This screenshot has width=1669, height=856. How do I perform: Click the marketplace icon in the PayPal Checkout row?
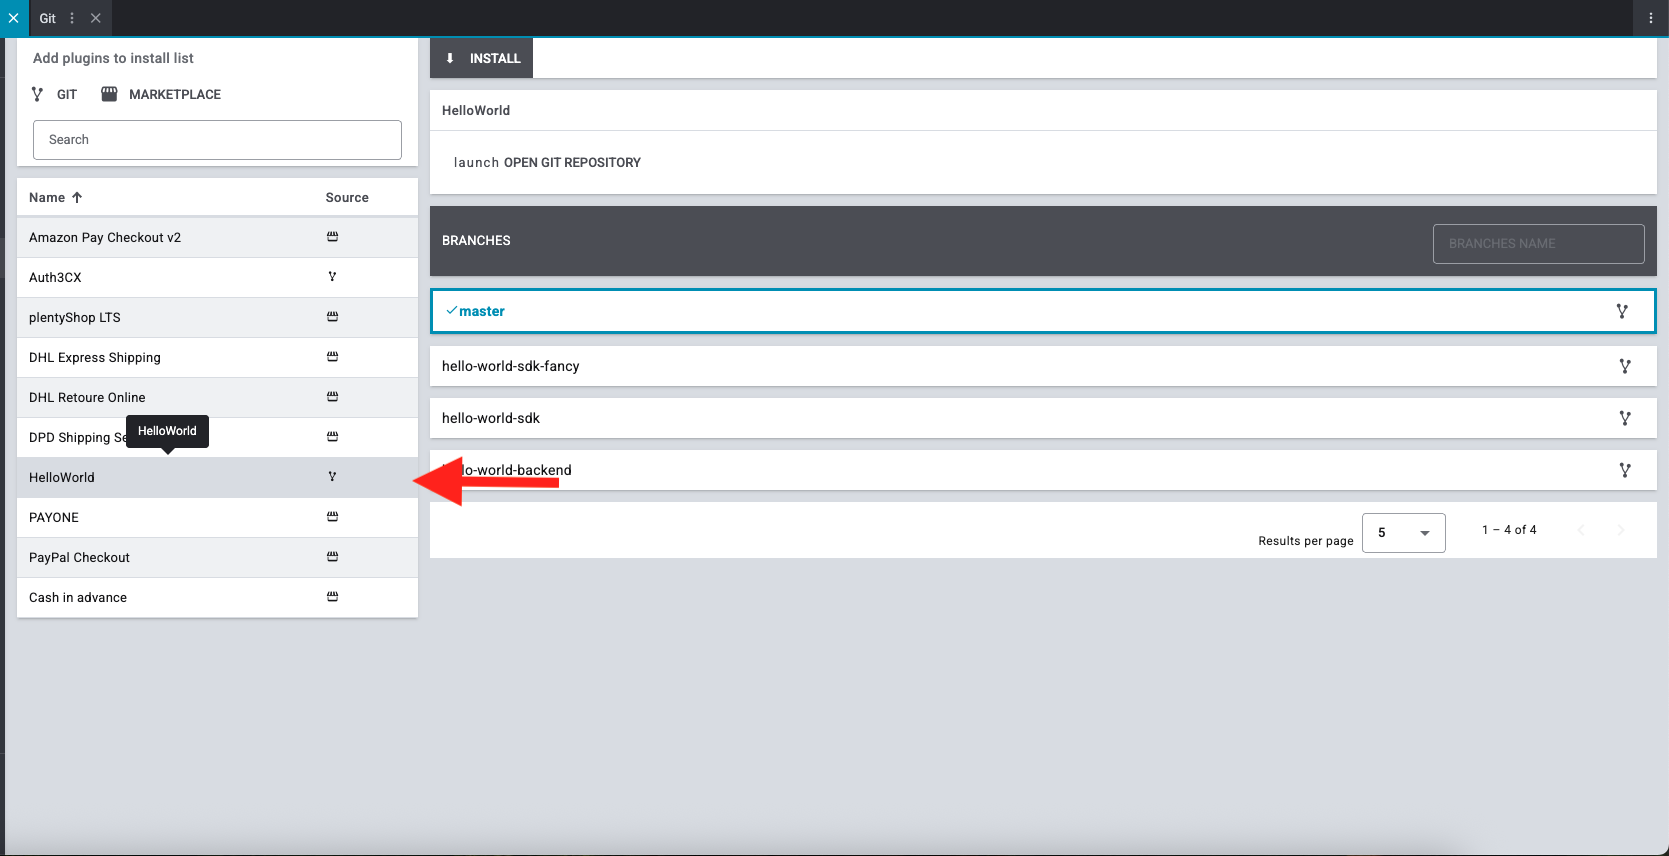(x=332, y=557)
